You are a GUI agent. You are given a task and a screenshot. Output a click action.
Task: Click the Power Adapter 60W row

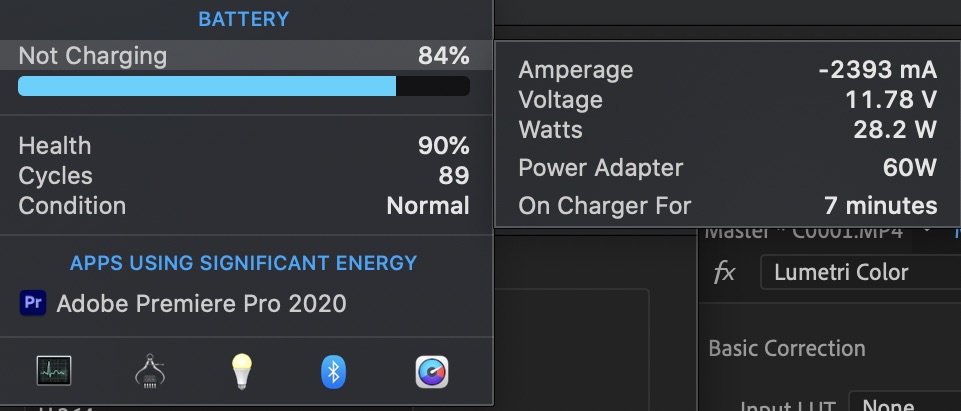pos(727,168)
